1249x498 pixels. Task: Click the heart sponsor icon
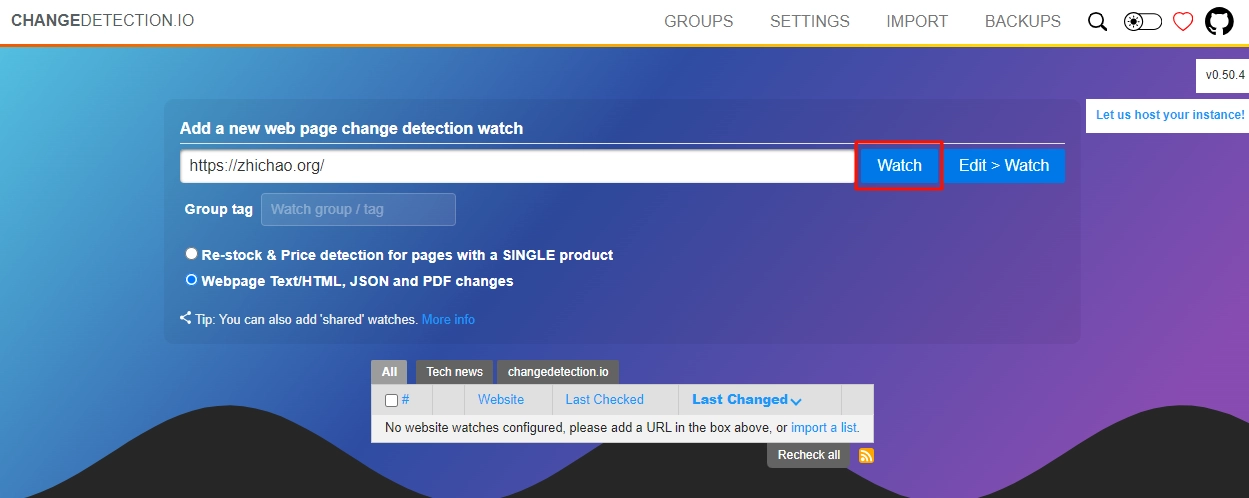point(1183,22)
